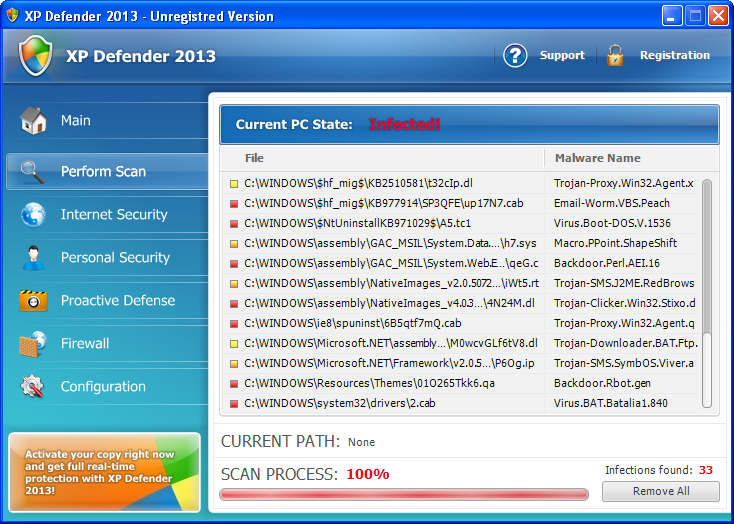Image resolution: width=734 pixels, height=524 pixels.
Task: Click the magnifying glass Perform Scan icon
Action: point(33,171)
